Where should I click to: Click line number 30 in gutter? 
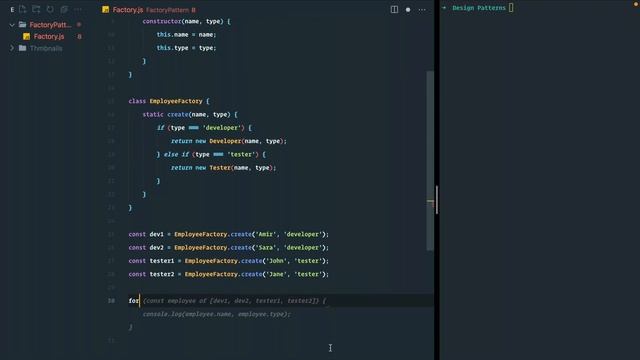[111, 301]
